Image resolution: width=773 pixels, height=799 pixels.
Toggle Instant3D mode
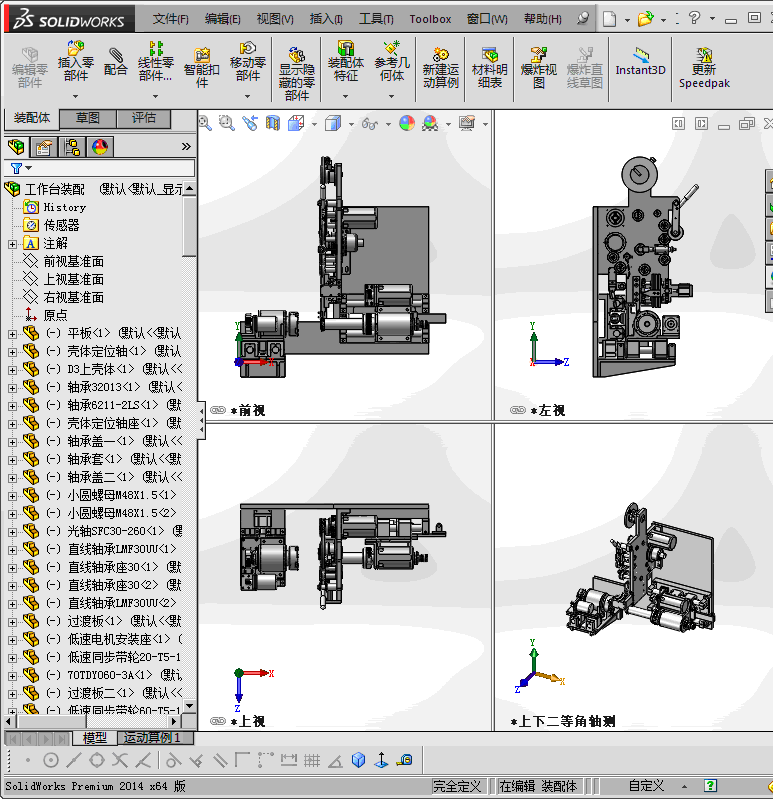(x=640, y=60)
